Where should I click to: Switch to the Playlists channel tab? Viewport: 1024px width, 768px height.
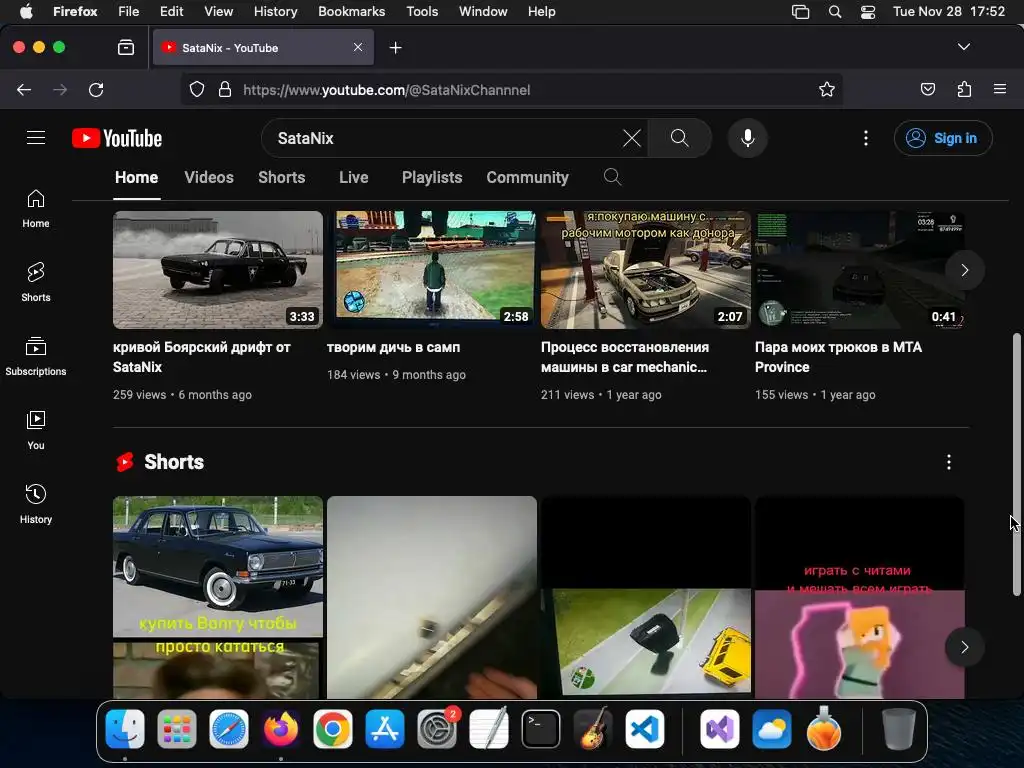click(x=432, y=178)
